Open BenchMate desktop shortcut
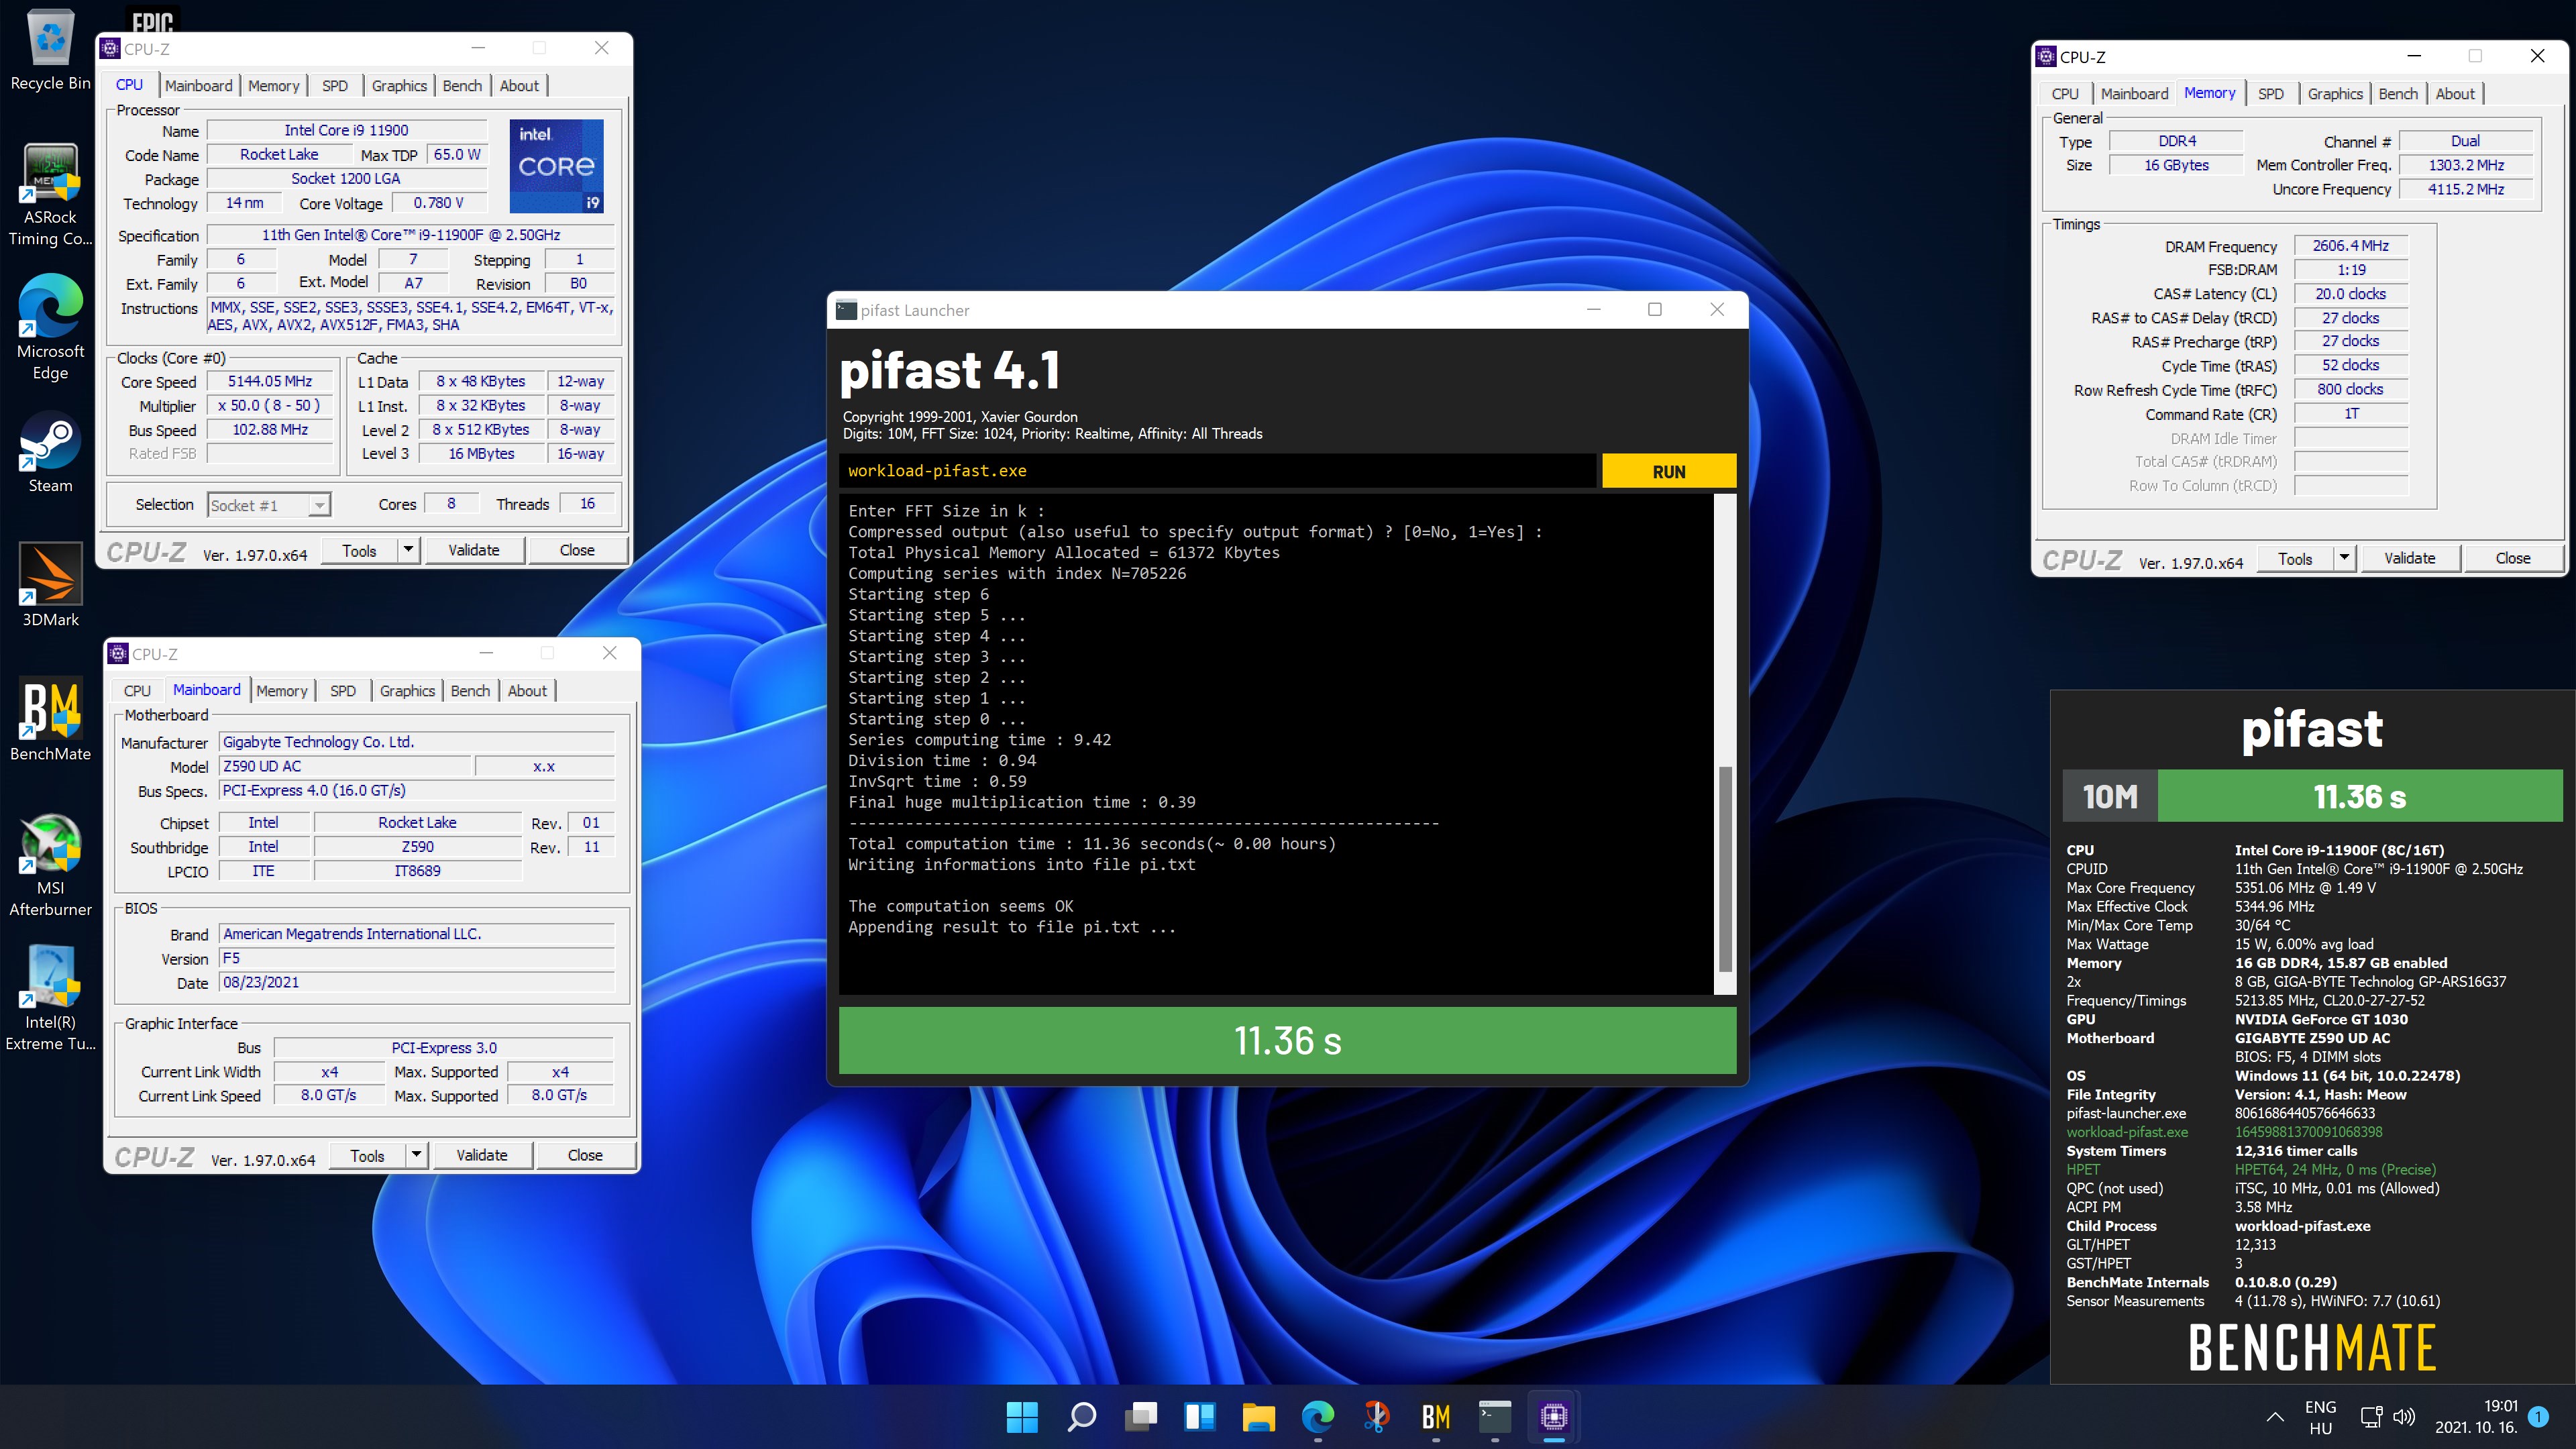Image resolution: width=2576 pixels, height=1449 pixels. pos(50,720)
